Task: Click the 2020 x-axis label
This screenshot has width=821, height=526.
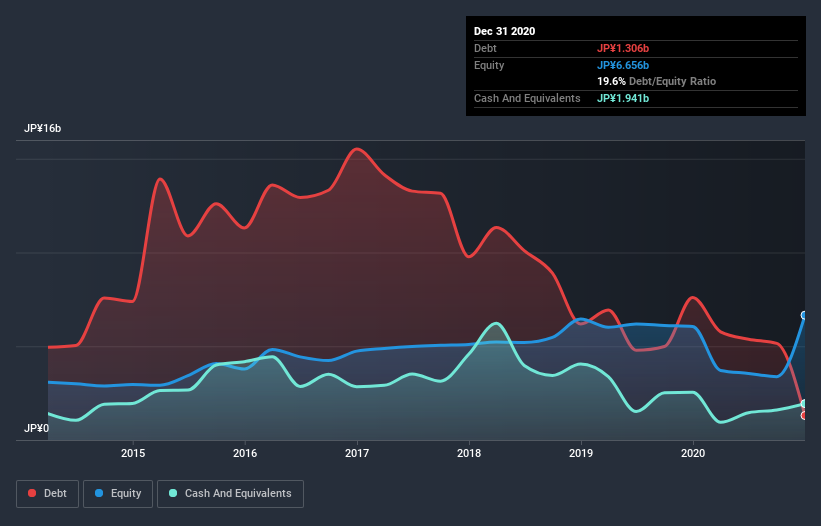Action: tap(693, 453)
